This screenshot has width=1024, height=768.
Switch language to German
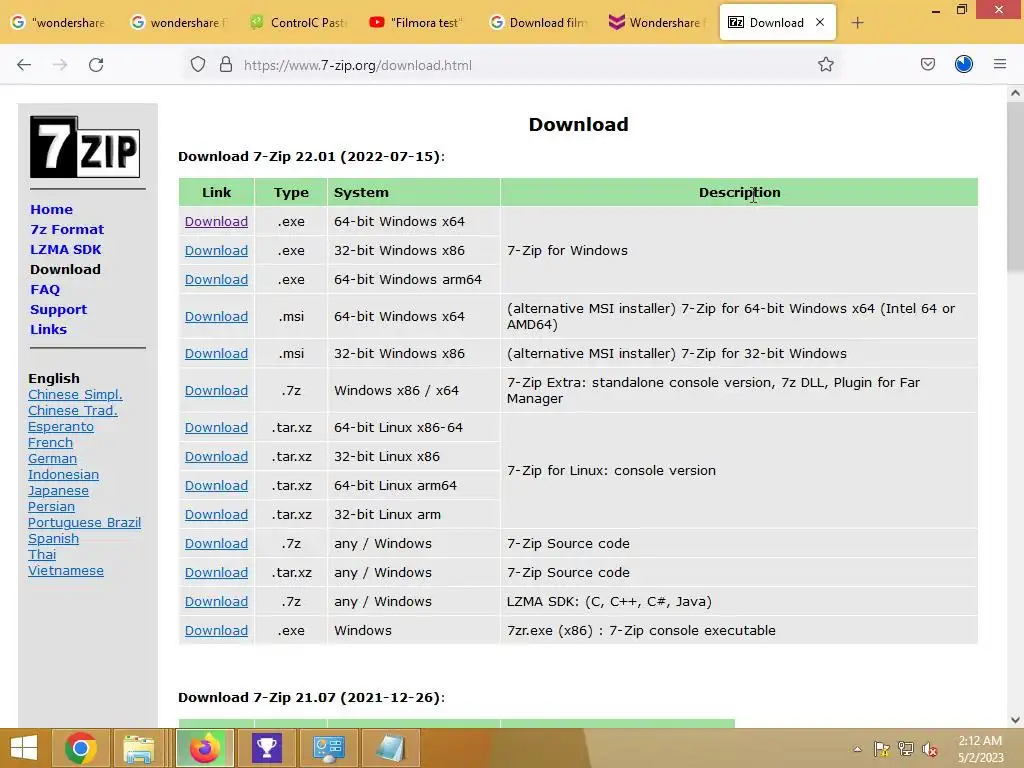pos(52,458)
